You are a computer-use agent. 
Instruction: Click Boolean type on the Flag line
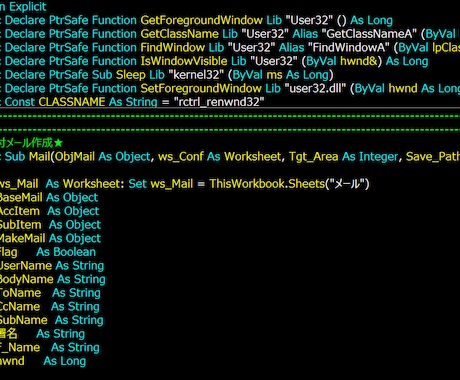(75, 252)
